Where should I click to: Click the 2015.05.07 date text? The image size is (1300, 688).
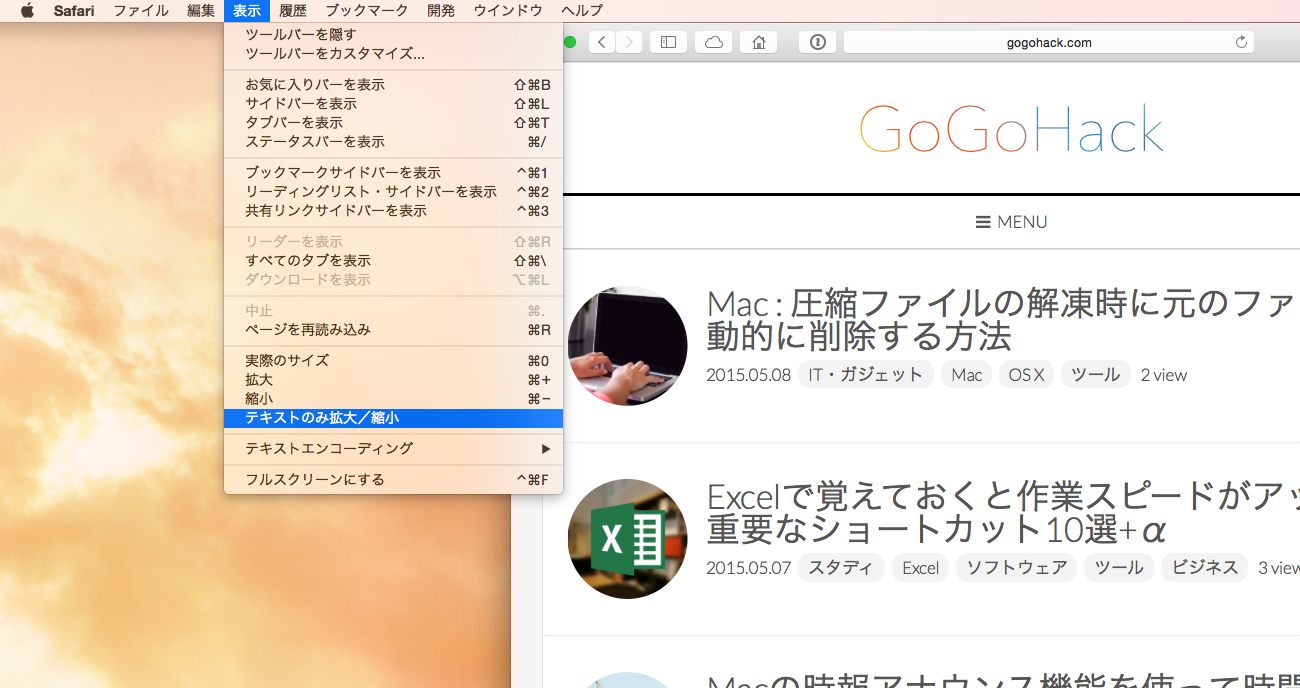[748, 568]
